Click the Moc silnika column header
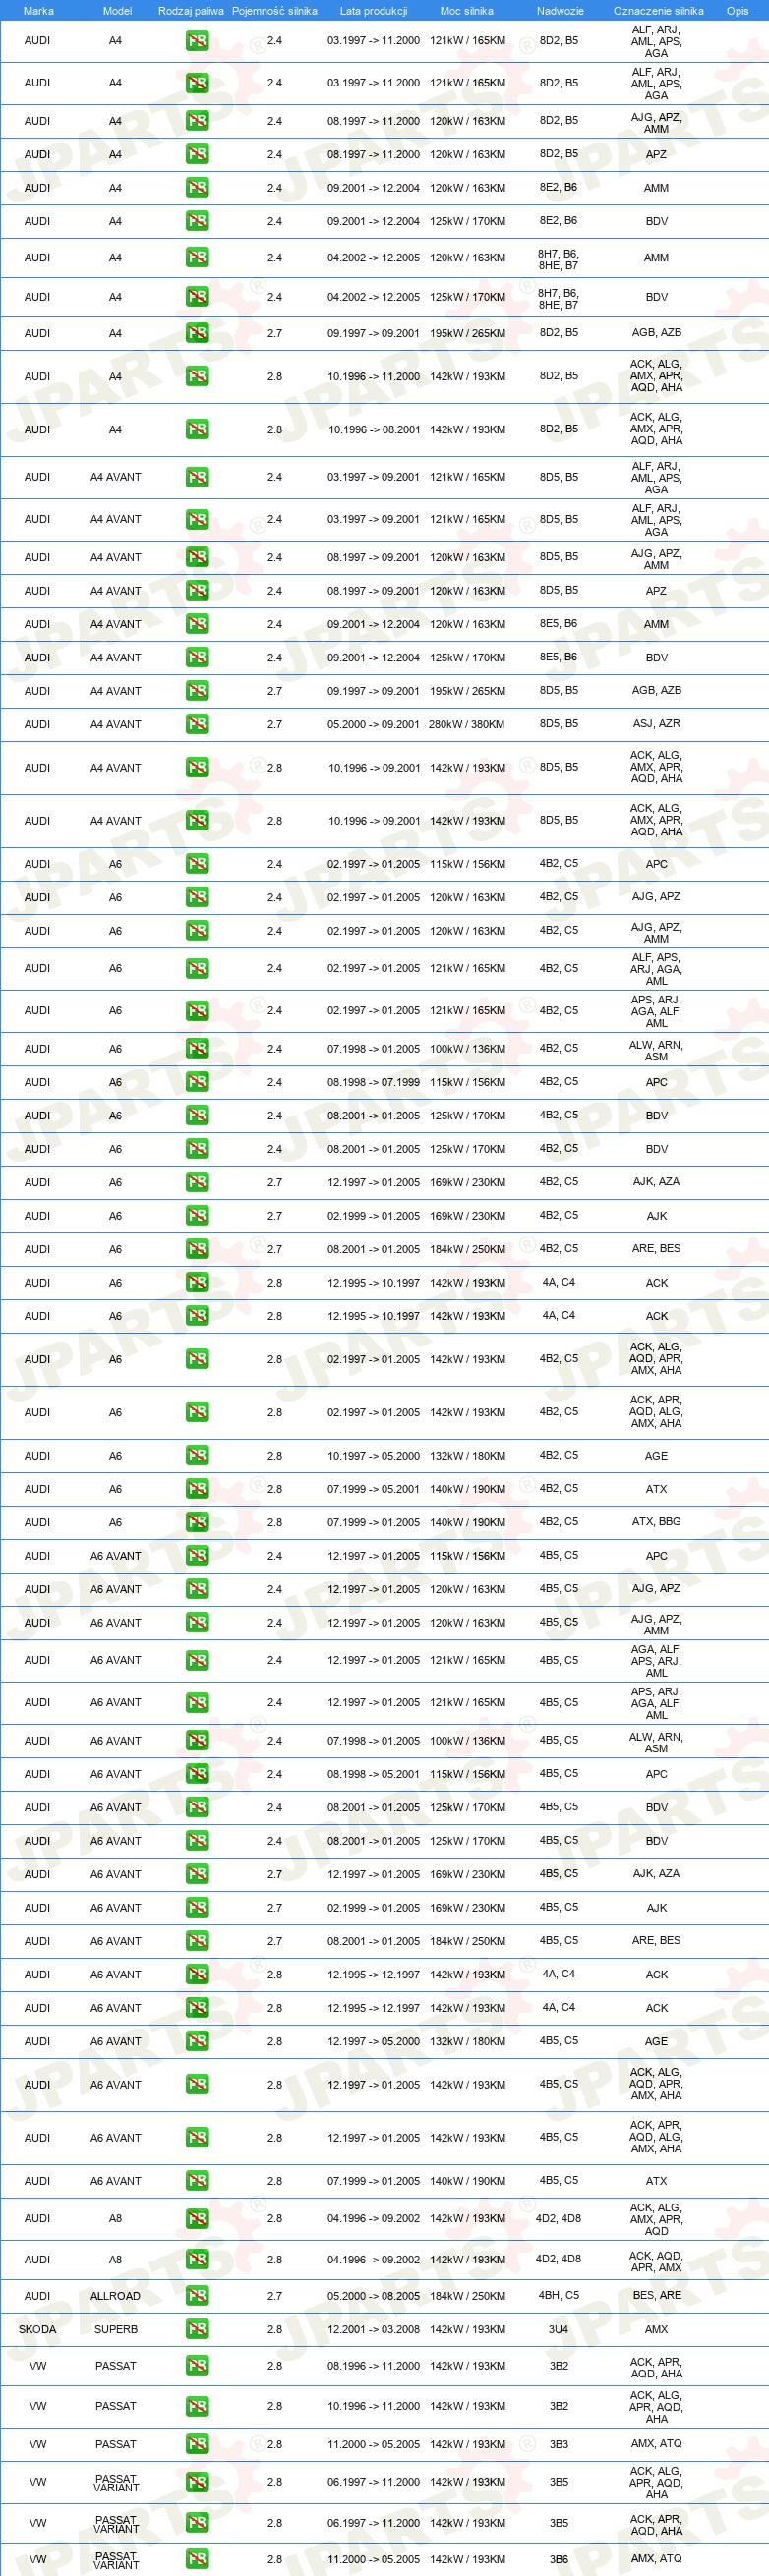 (x=466, y=11)
